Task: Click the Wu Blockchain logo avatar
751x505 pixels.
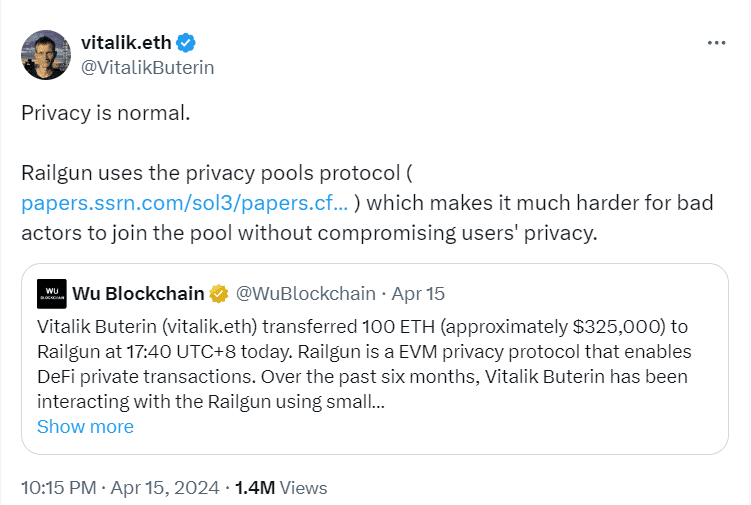Action: click(52, 294)
